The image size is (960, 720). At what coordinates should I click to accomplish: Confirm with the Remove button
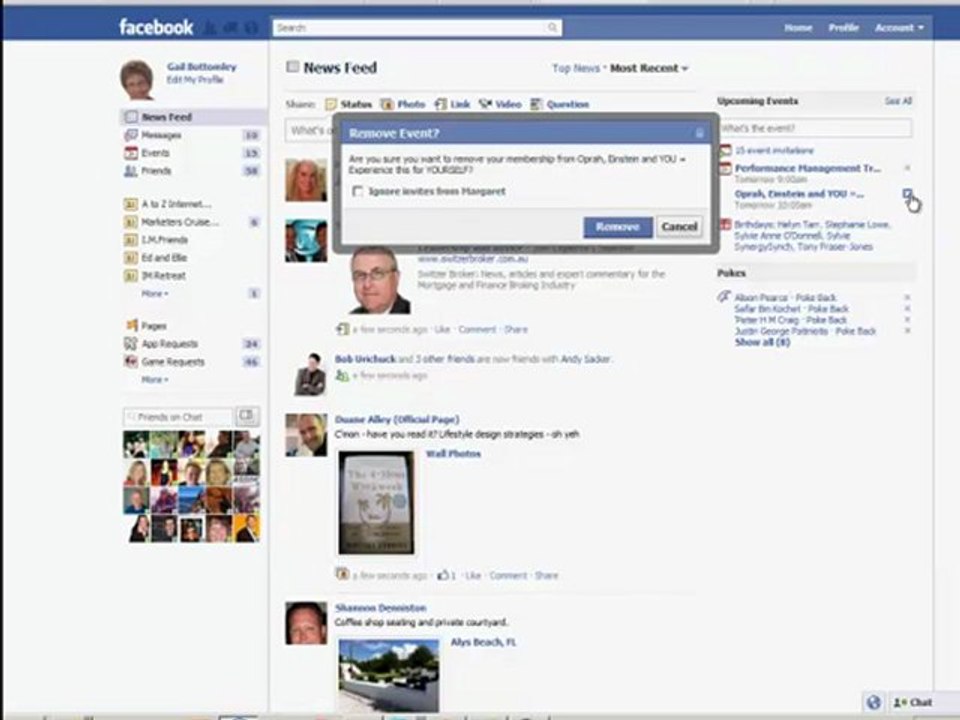618,227
